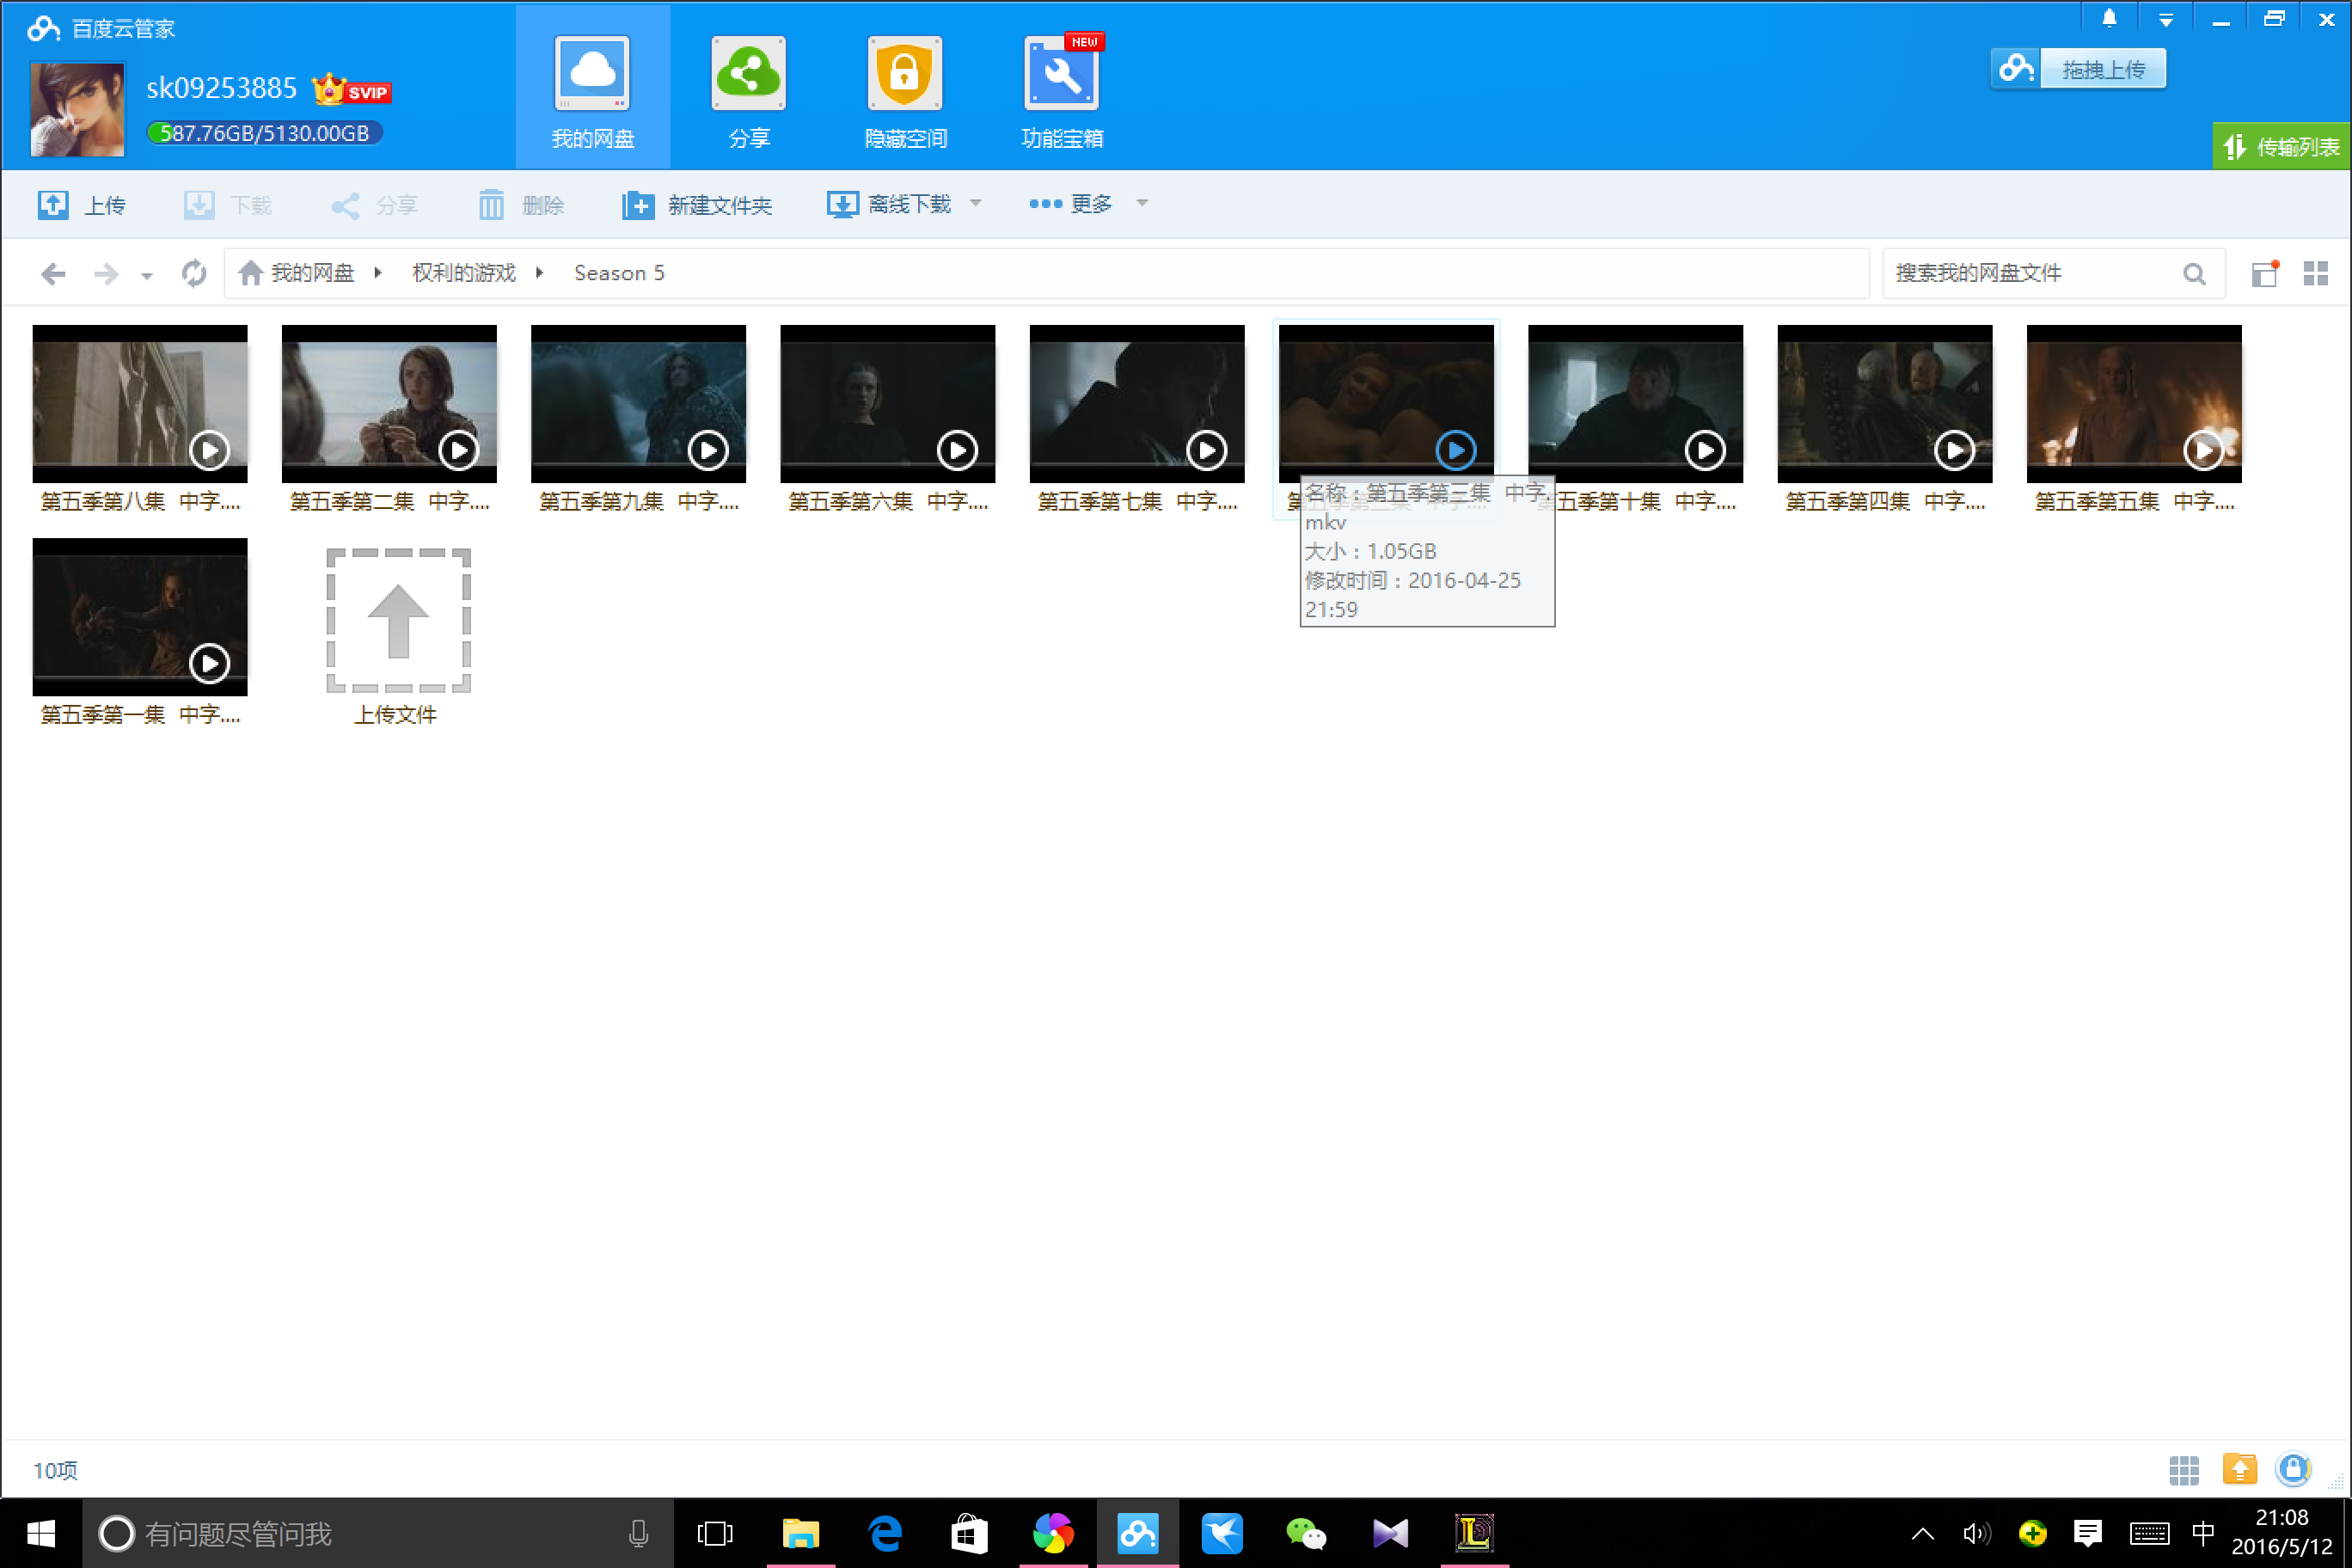Screen dimensions: 2352x1568
Task: Click the 上传文件 upload placeholder
Action: (x=398, y=620)
